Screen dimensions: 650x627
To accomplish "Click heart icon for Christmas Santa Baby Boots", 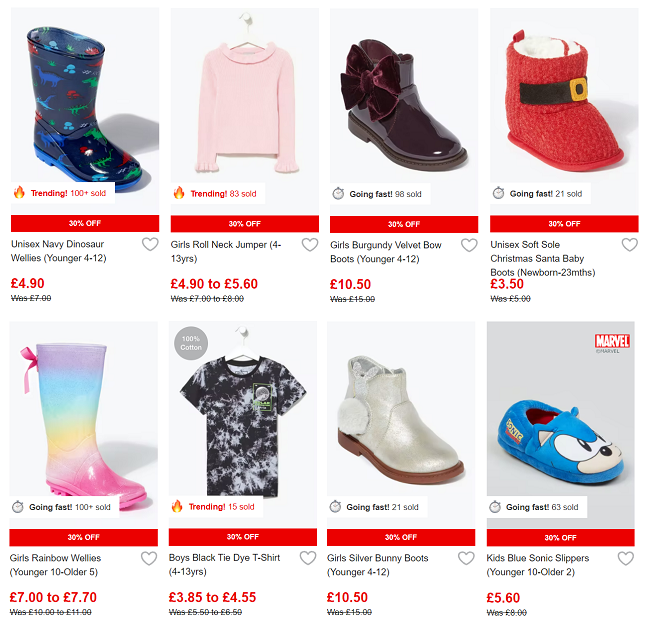I will point(630,245).
